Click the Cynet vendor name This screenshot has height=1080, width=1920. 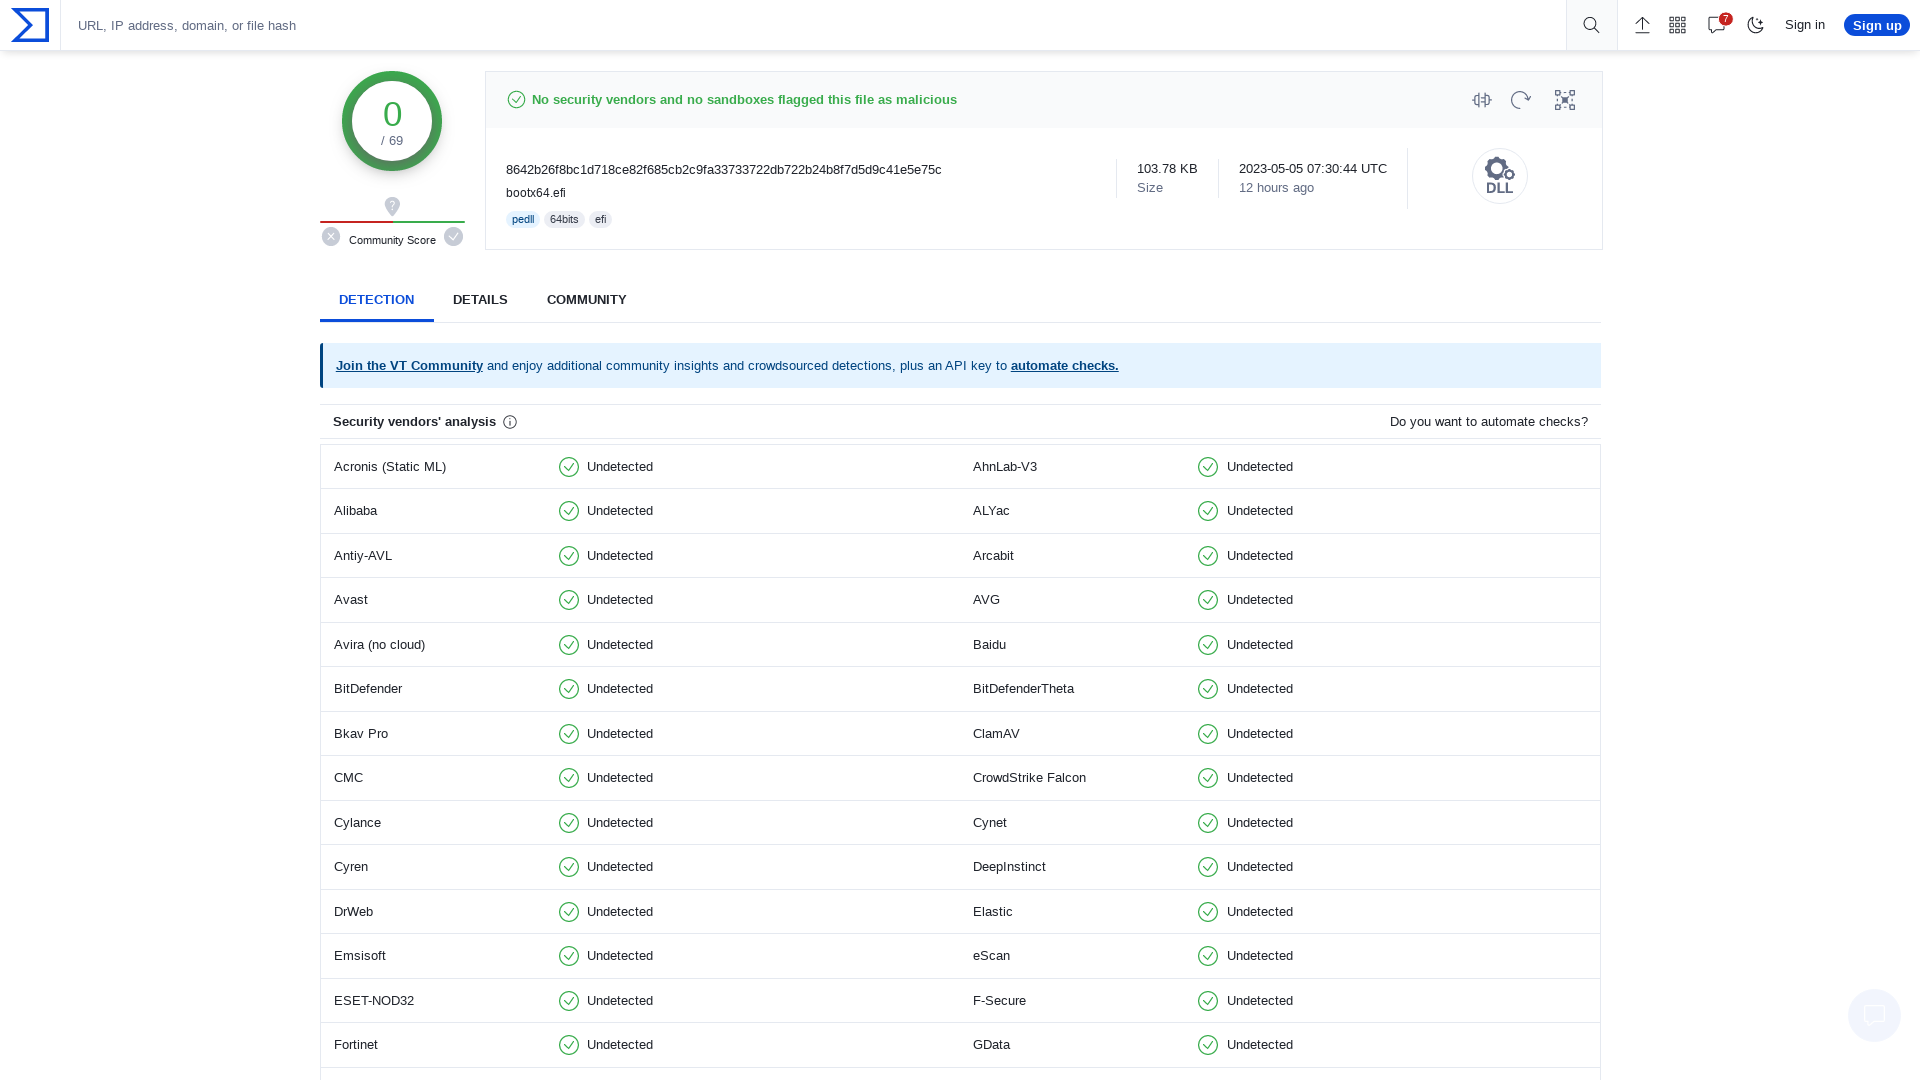coord(990,823)
